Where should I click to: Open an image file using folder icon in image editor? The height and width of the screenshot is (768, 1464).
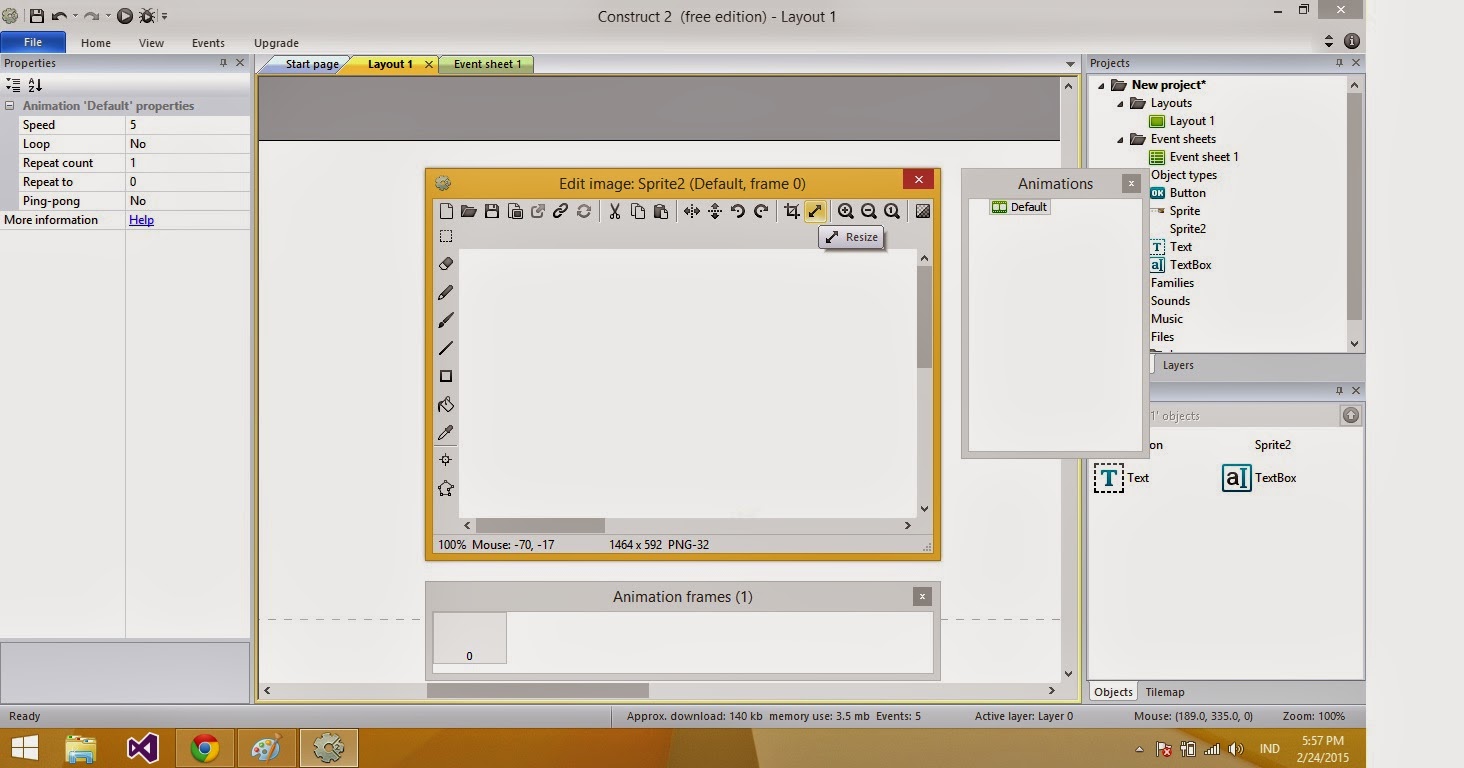tap(468, 211)
